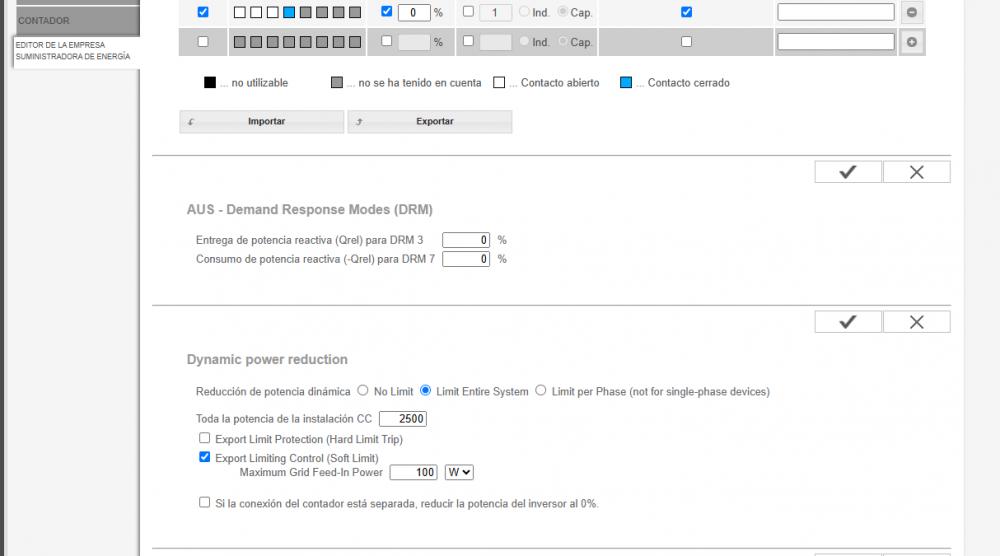Click the text field in second rule row
Screen dimensions: 1000x556
[x=836, y=41]
